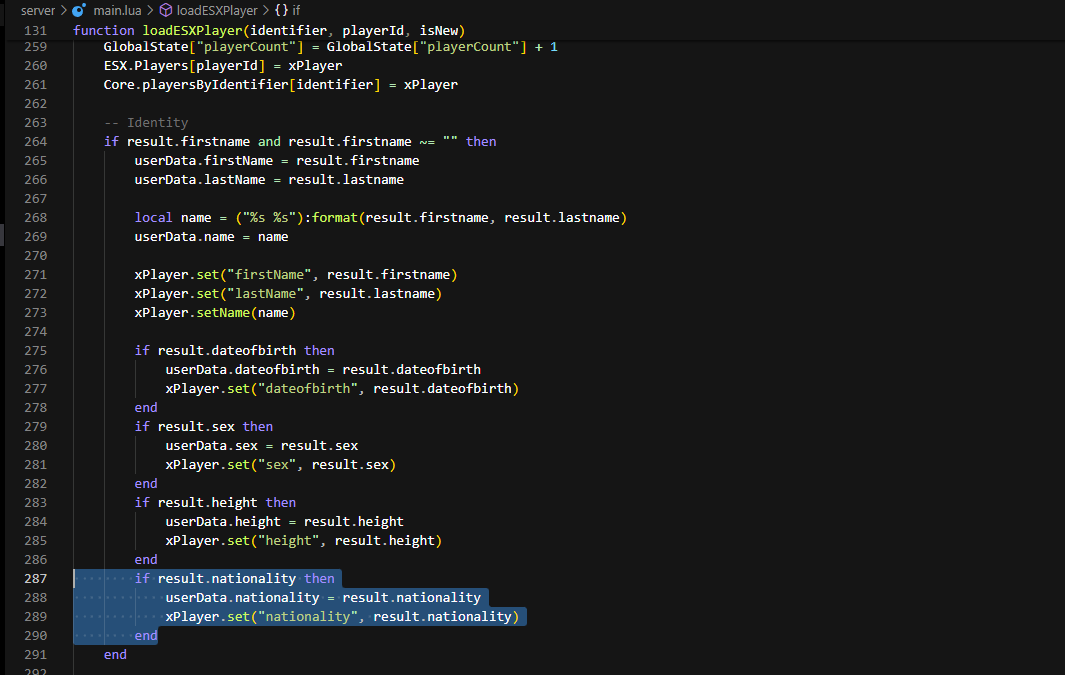Click 'Core.playersByIdentifier' on line 261
Screen dimensions: 1065x675
[196, 84]
